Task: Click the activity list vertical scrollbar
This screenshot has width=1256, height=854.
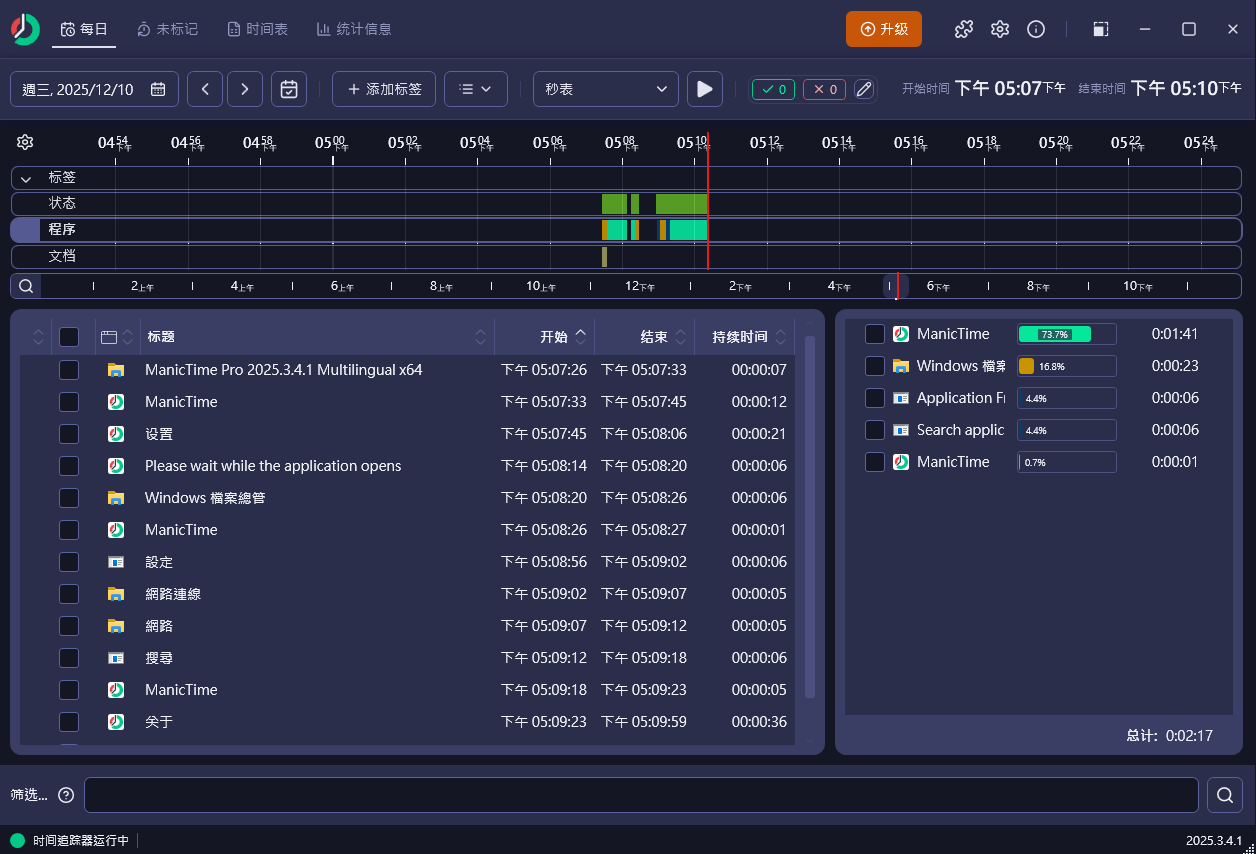Action: (810, 517)
